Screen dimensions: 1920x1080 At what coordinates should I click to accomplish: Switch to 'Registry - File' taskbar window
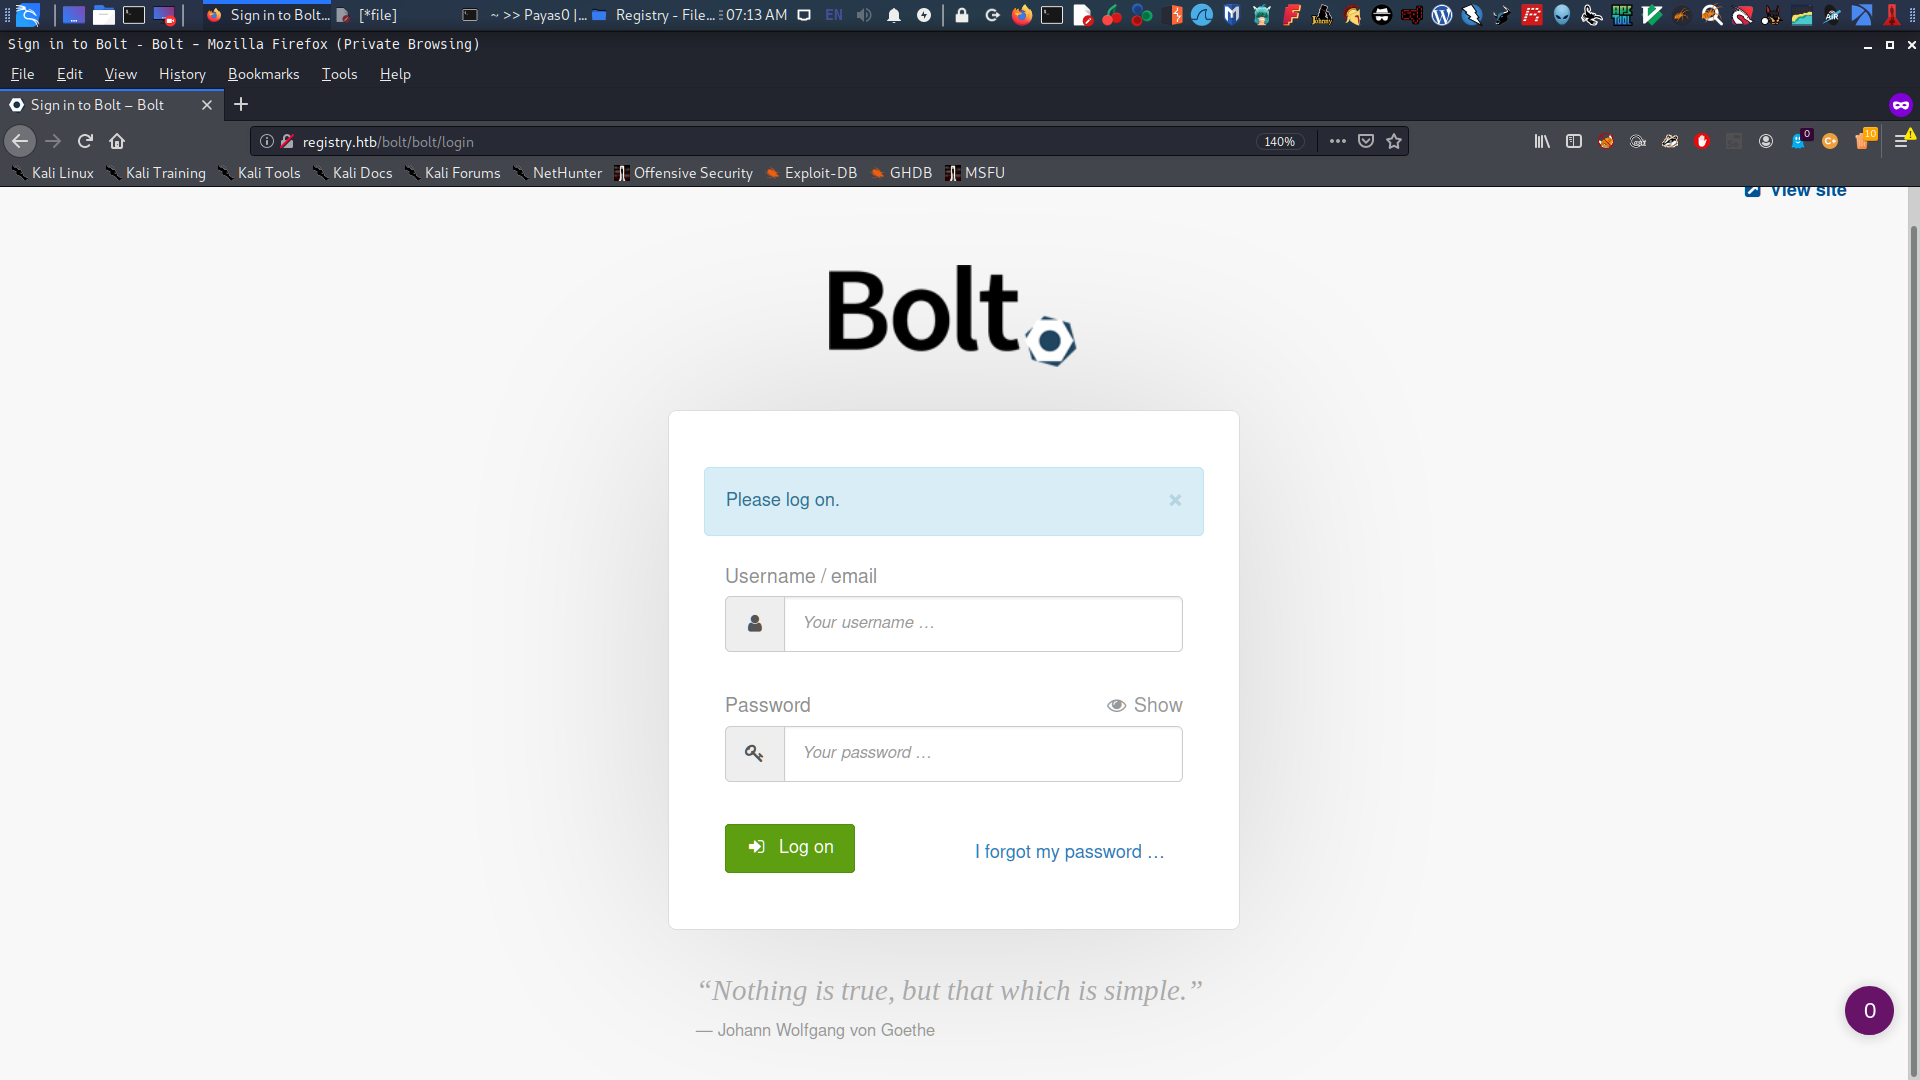654,15
